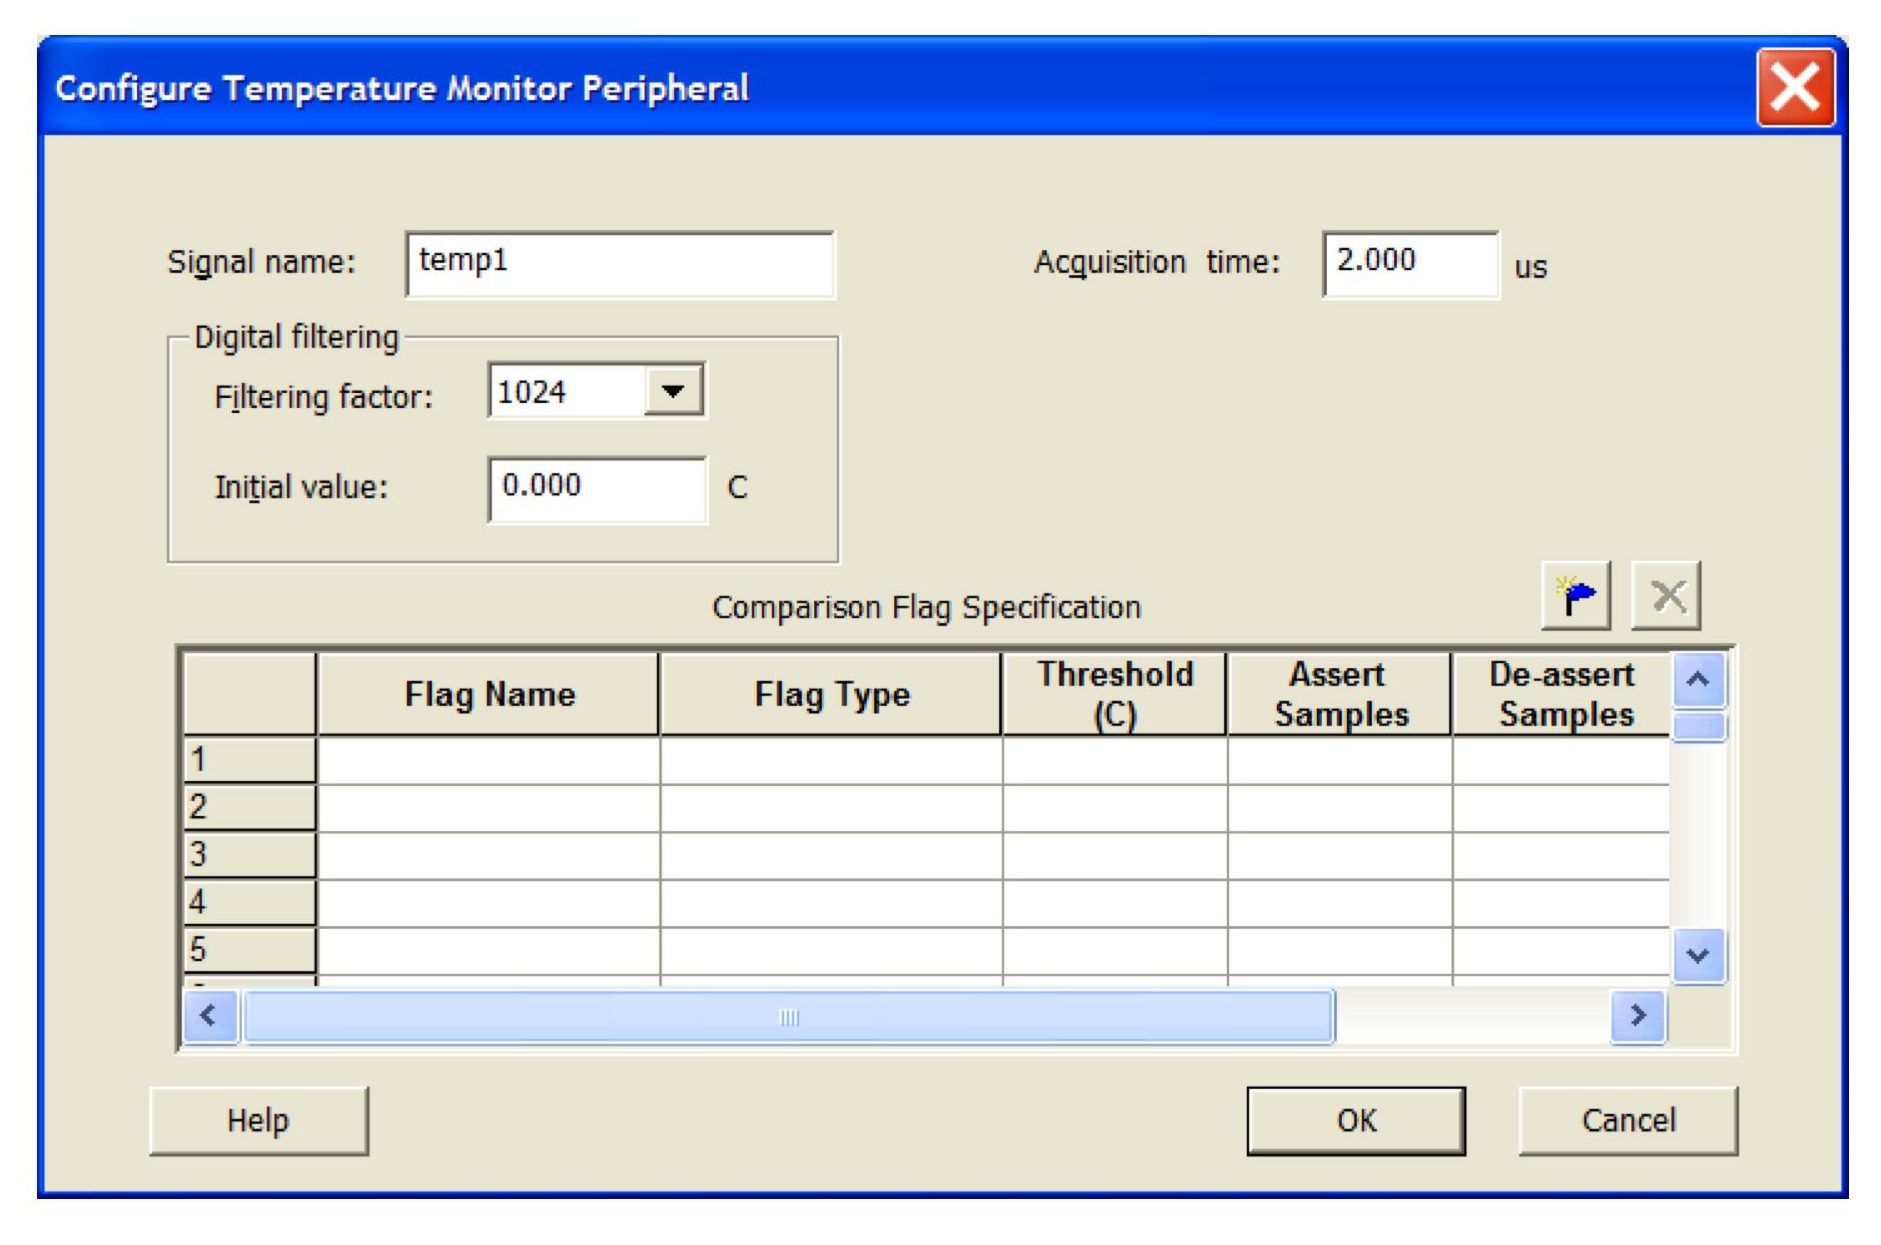Select the Threshold (C) column header
Viewport: 1881px width, 1245px height.
coord(1115,694)
